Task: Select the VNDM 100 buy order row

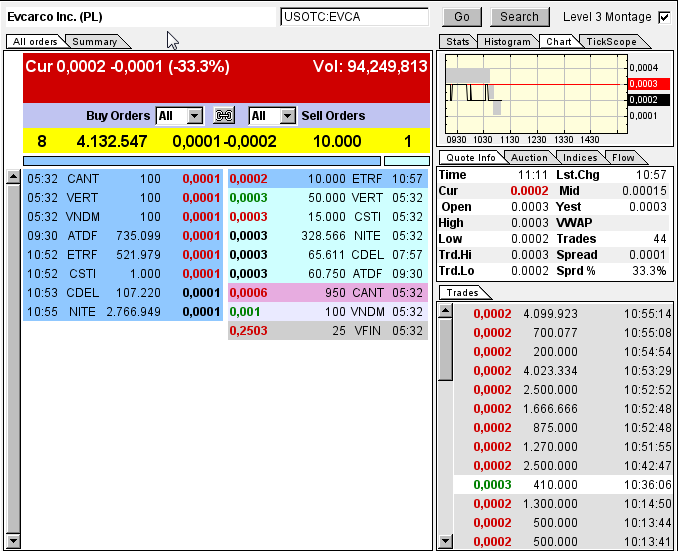Action: [123, 217]
